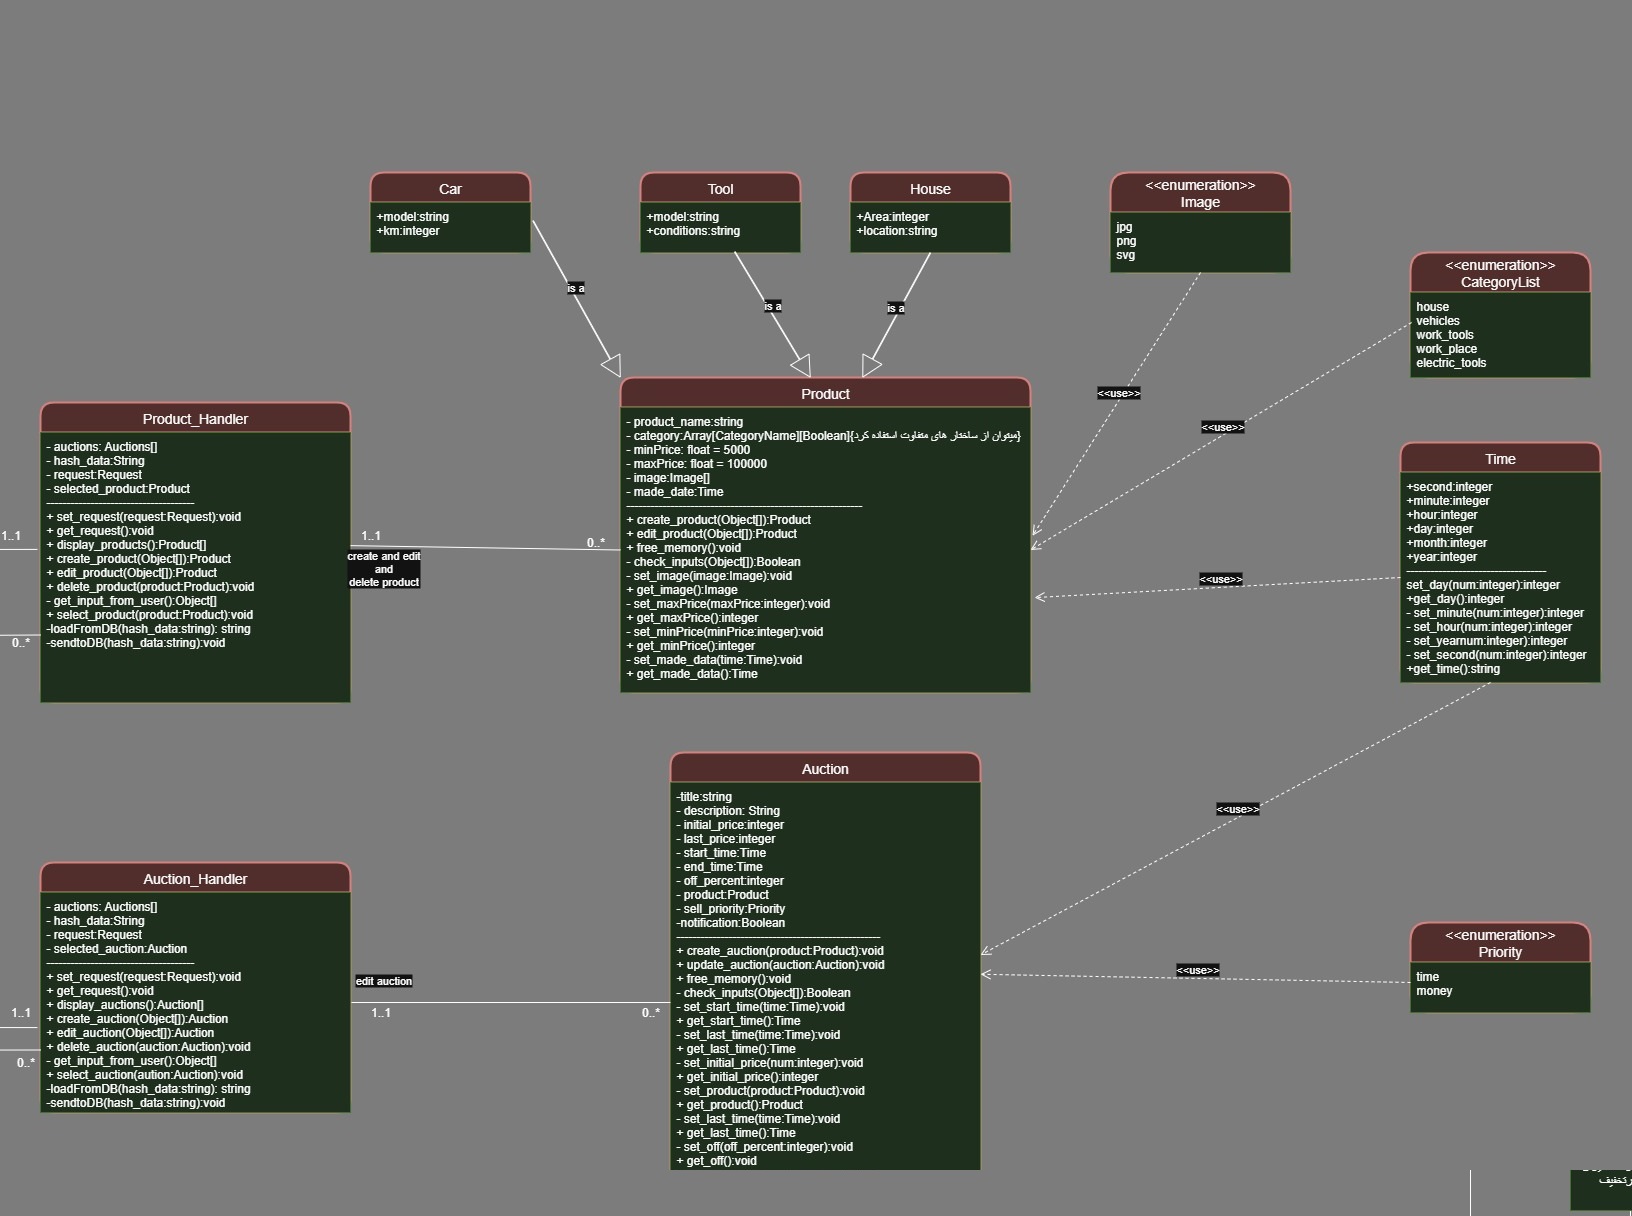Click the 0..* multiplicity near Product
This screenshot has width=1632, height=1216.
click(x=597, y=542)
